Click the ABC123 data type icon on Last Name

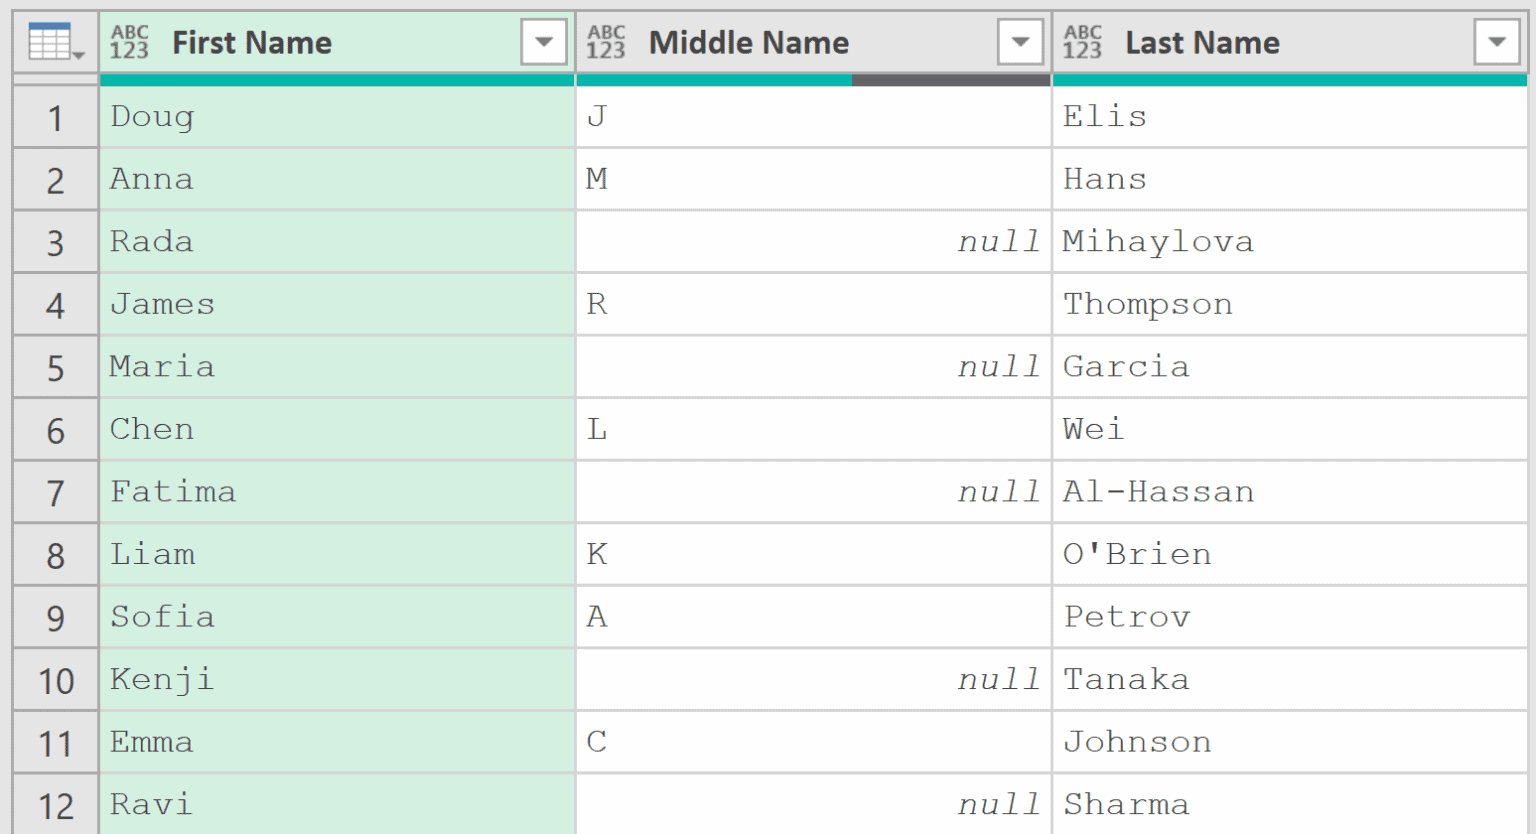click(x=1083, y=42)
